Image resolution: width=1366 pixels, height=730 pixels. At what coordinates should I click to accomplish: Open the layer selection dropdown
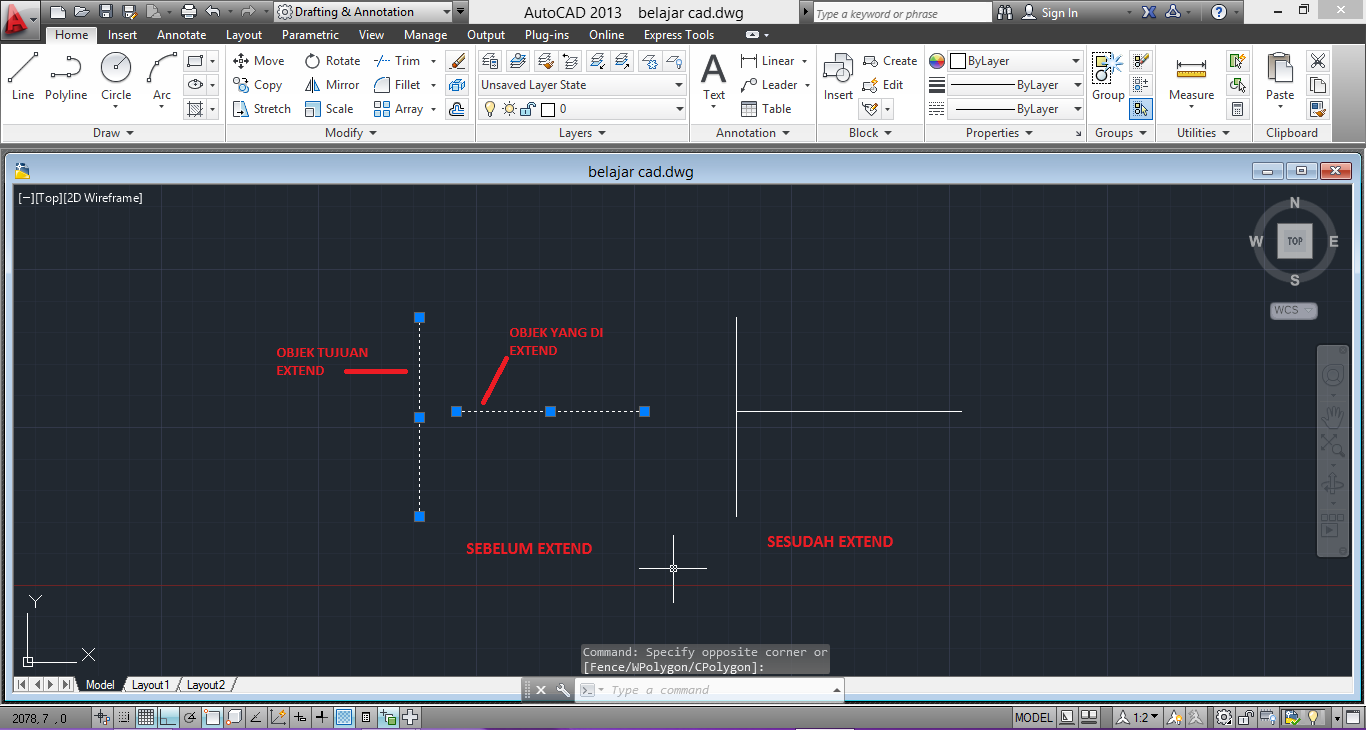click(x=677, y=108)
